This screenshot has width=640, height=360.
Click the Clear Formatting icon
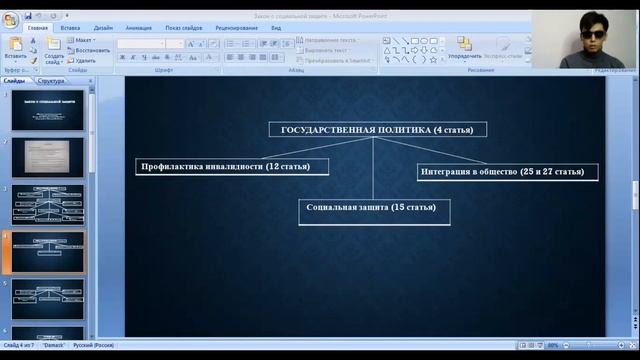[213, 44]
